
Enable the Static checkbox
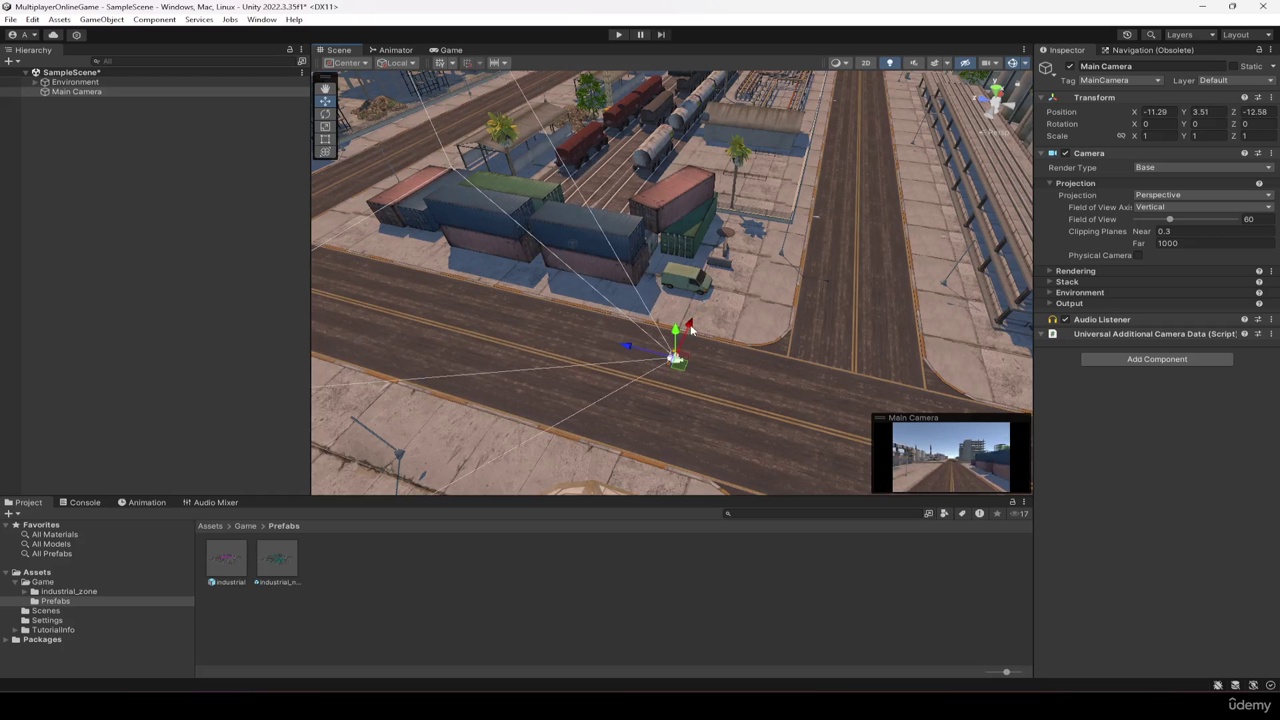[x=1233, y=66]
